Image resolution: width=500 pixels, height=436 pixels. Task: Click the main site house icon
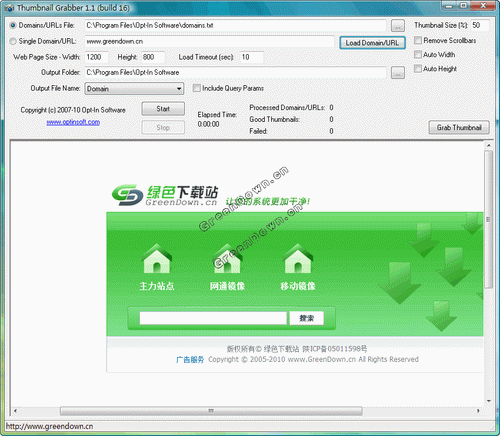(157, 259)
